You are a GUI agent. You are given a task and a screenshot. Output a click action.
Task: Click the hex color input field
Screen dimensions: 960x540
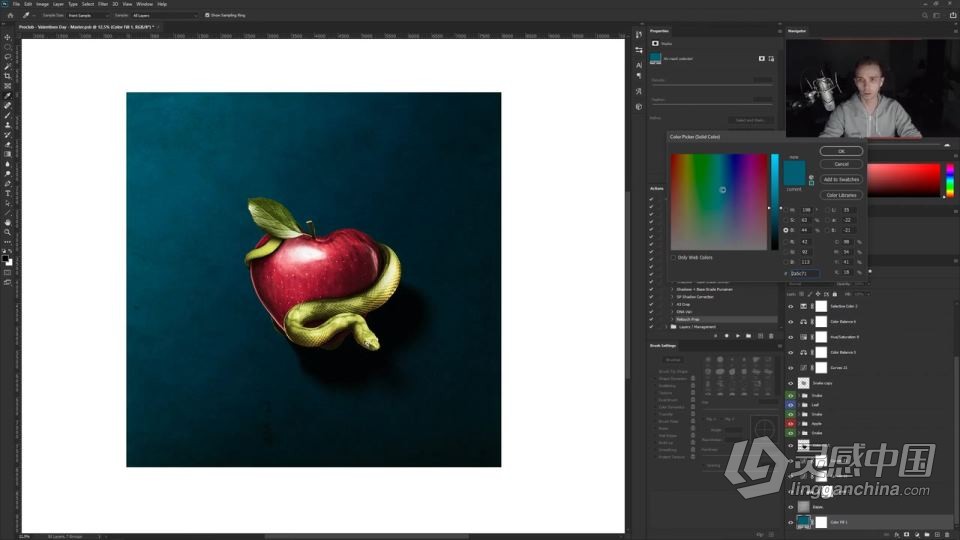click(x=804, y=274)
